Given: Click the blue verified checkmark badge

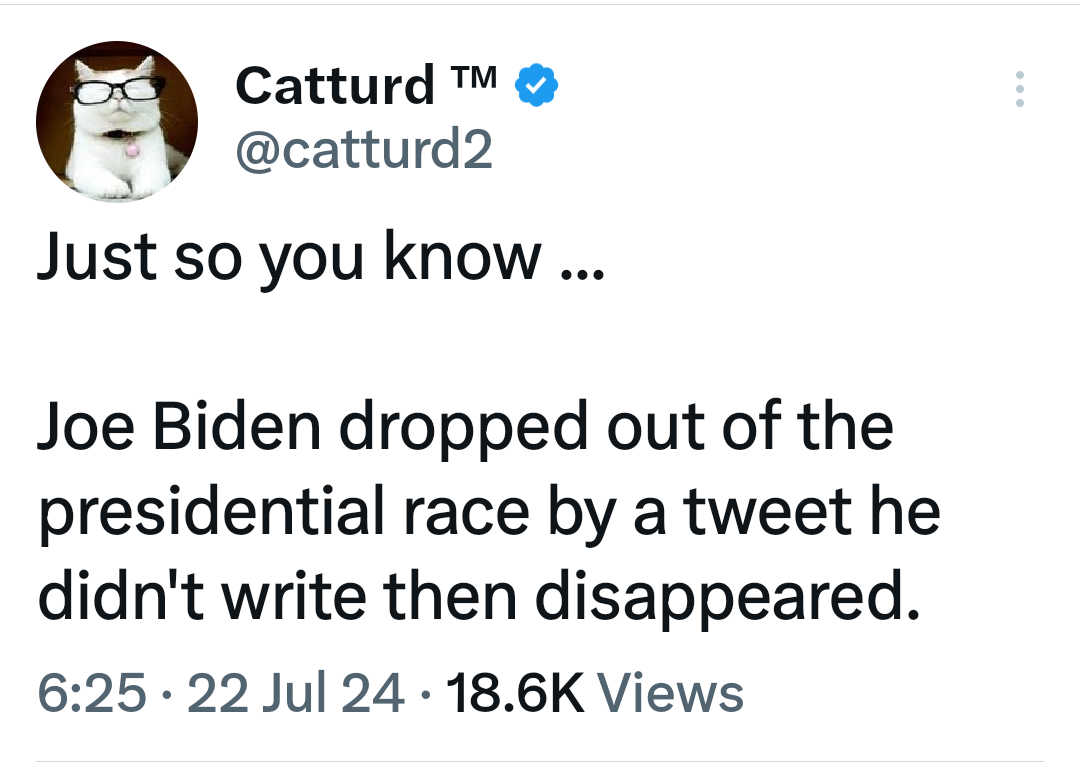Looking at the screenshot, I should (x=537, y=87).
